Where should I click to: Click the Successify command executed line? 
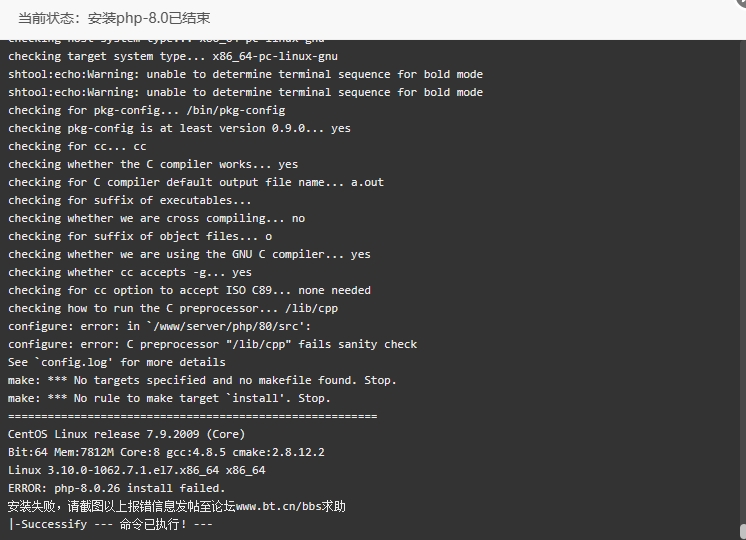pyautogui.click(x=110, y=524)
